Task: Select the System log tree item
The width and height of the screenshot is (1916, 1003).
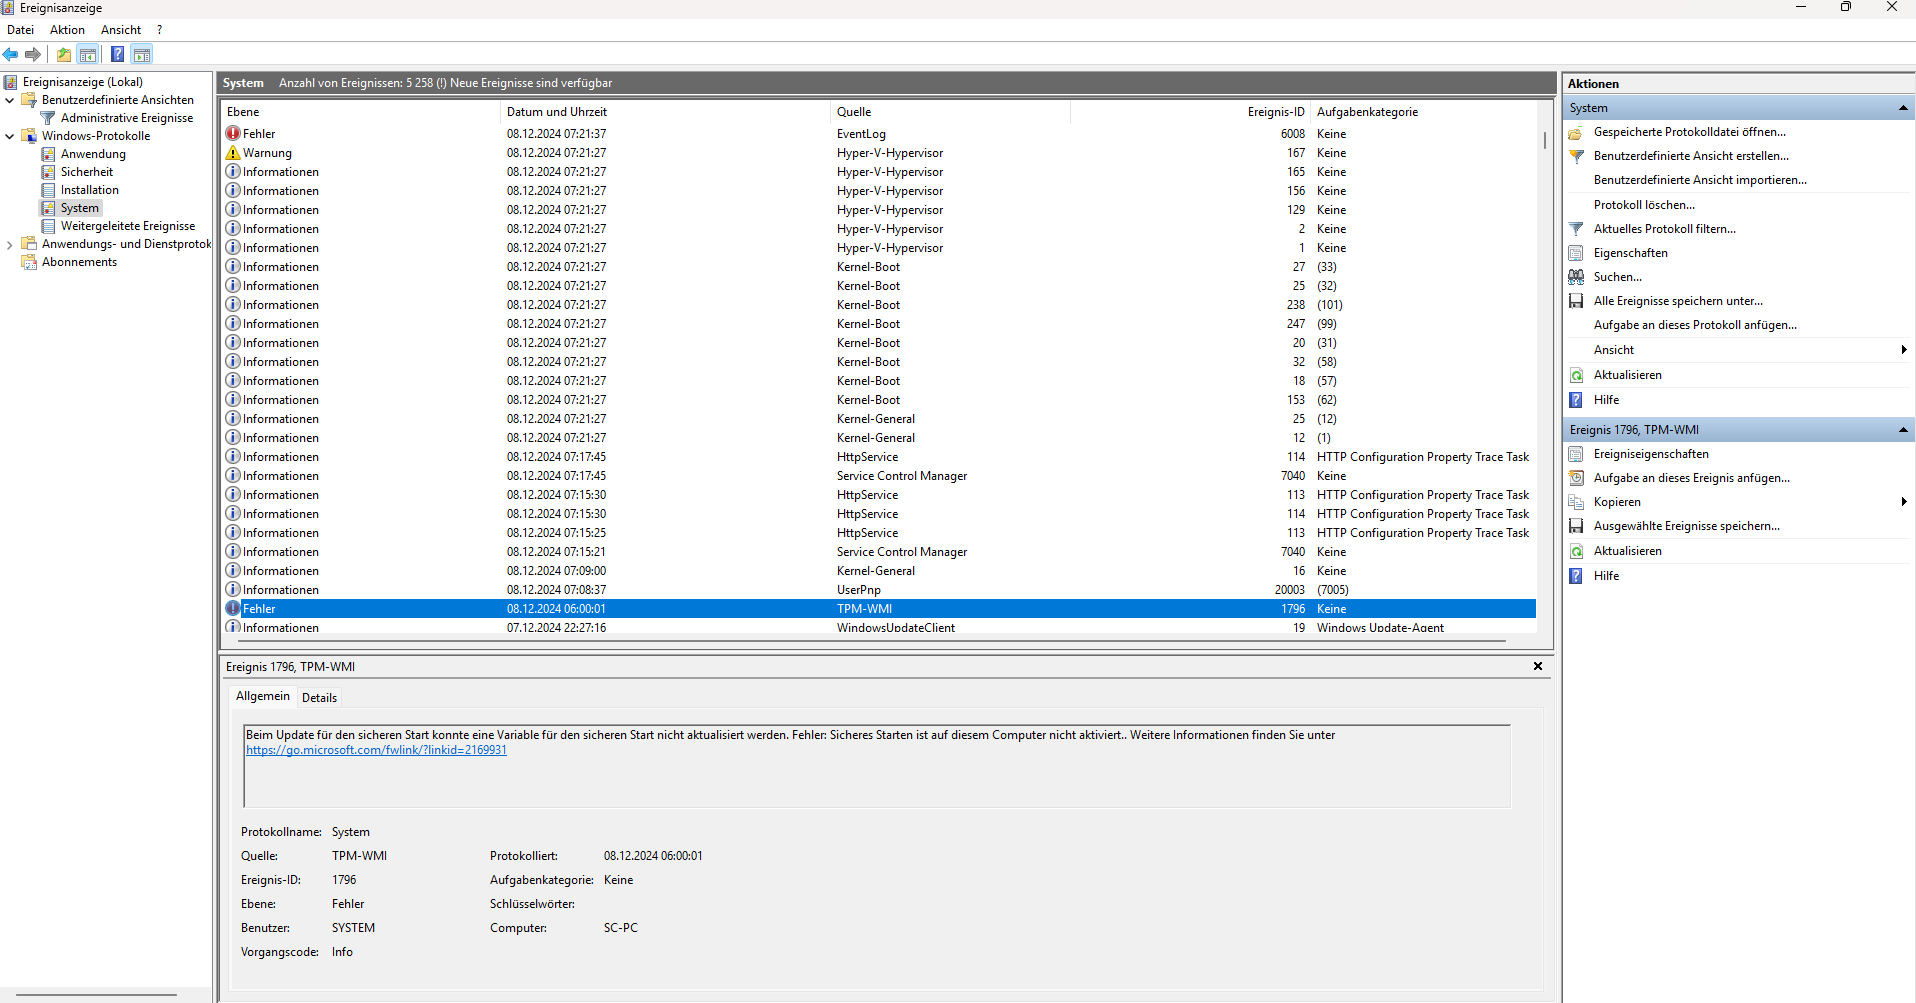Action: [80, 208]
